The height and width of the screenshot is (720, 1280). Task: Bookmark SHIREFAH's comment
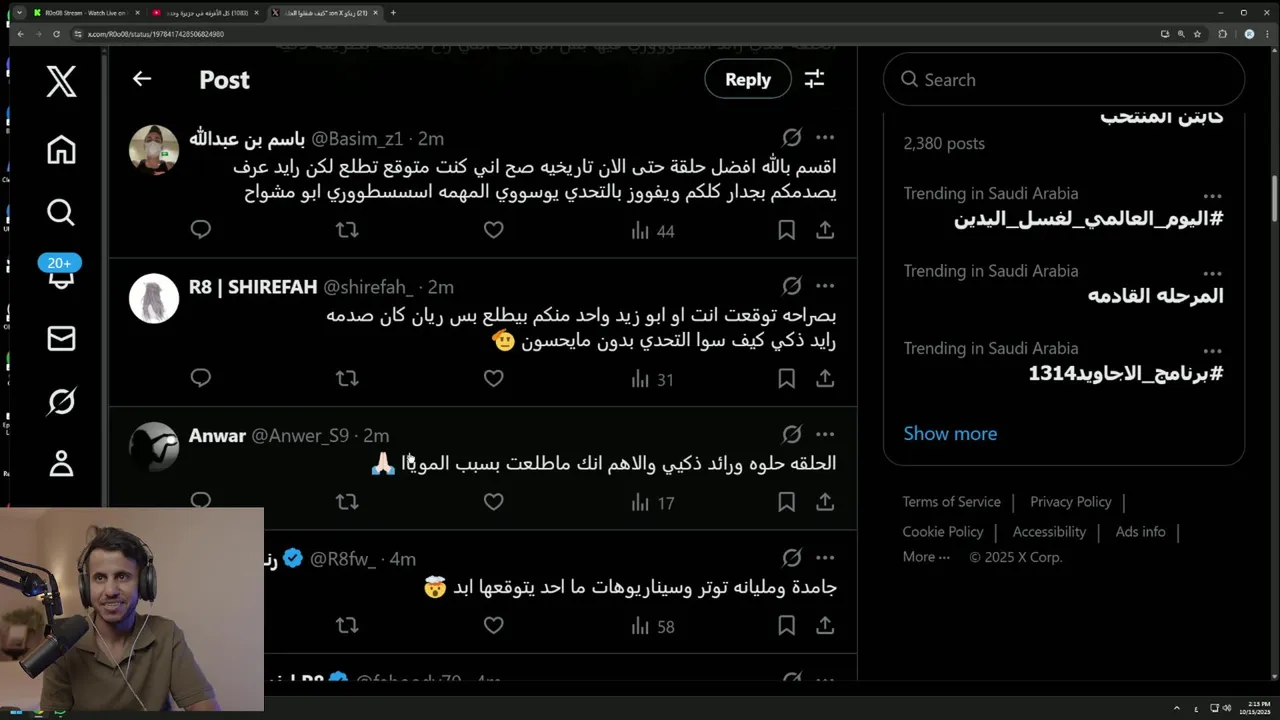(787, 378)
